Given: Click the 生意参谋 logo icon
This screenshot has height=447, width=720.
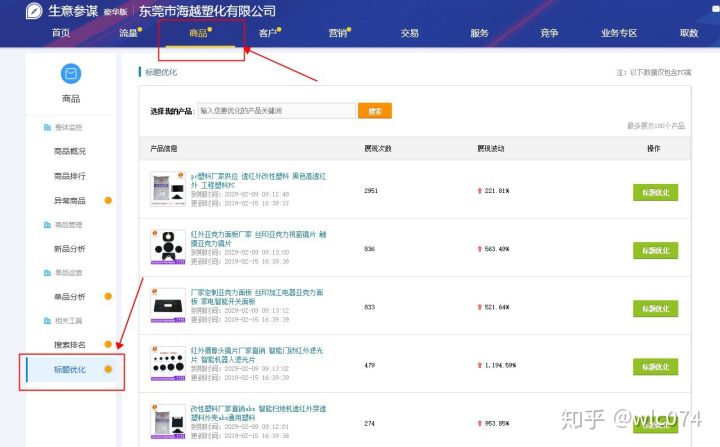Looking at the screenshot, I should (x=34, y=11).
